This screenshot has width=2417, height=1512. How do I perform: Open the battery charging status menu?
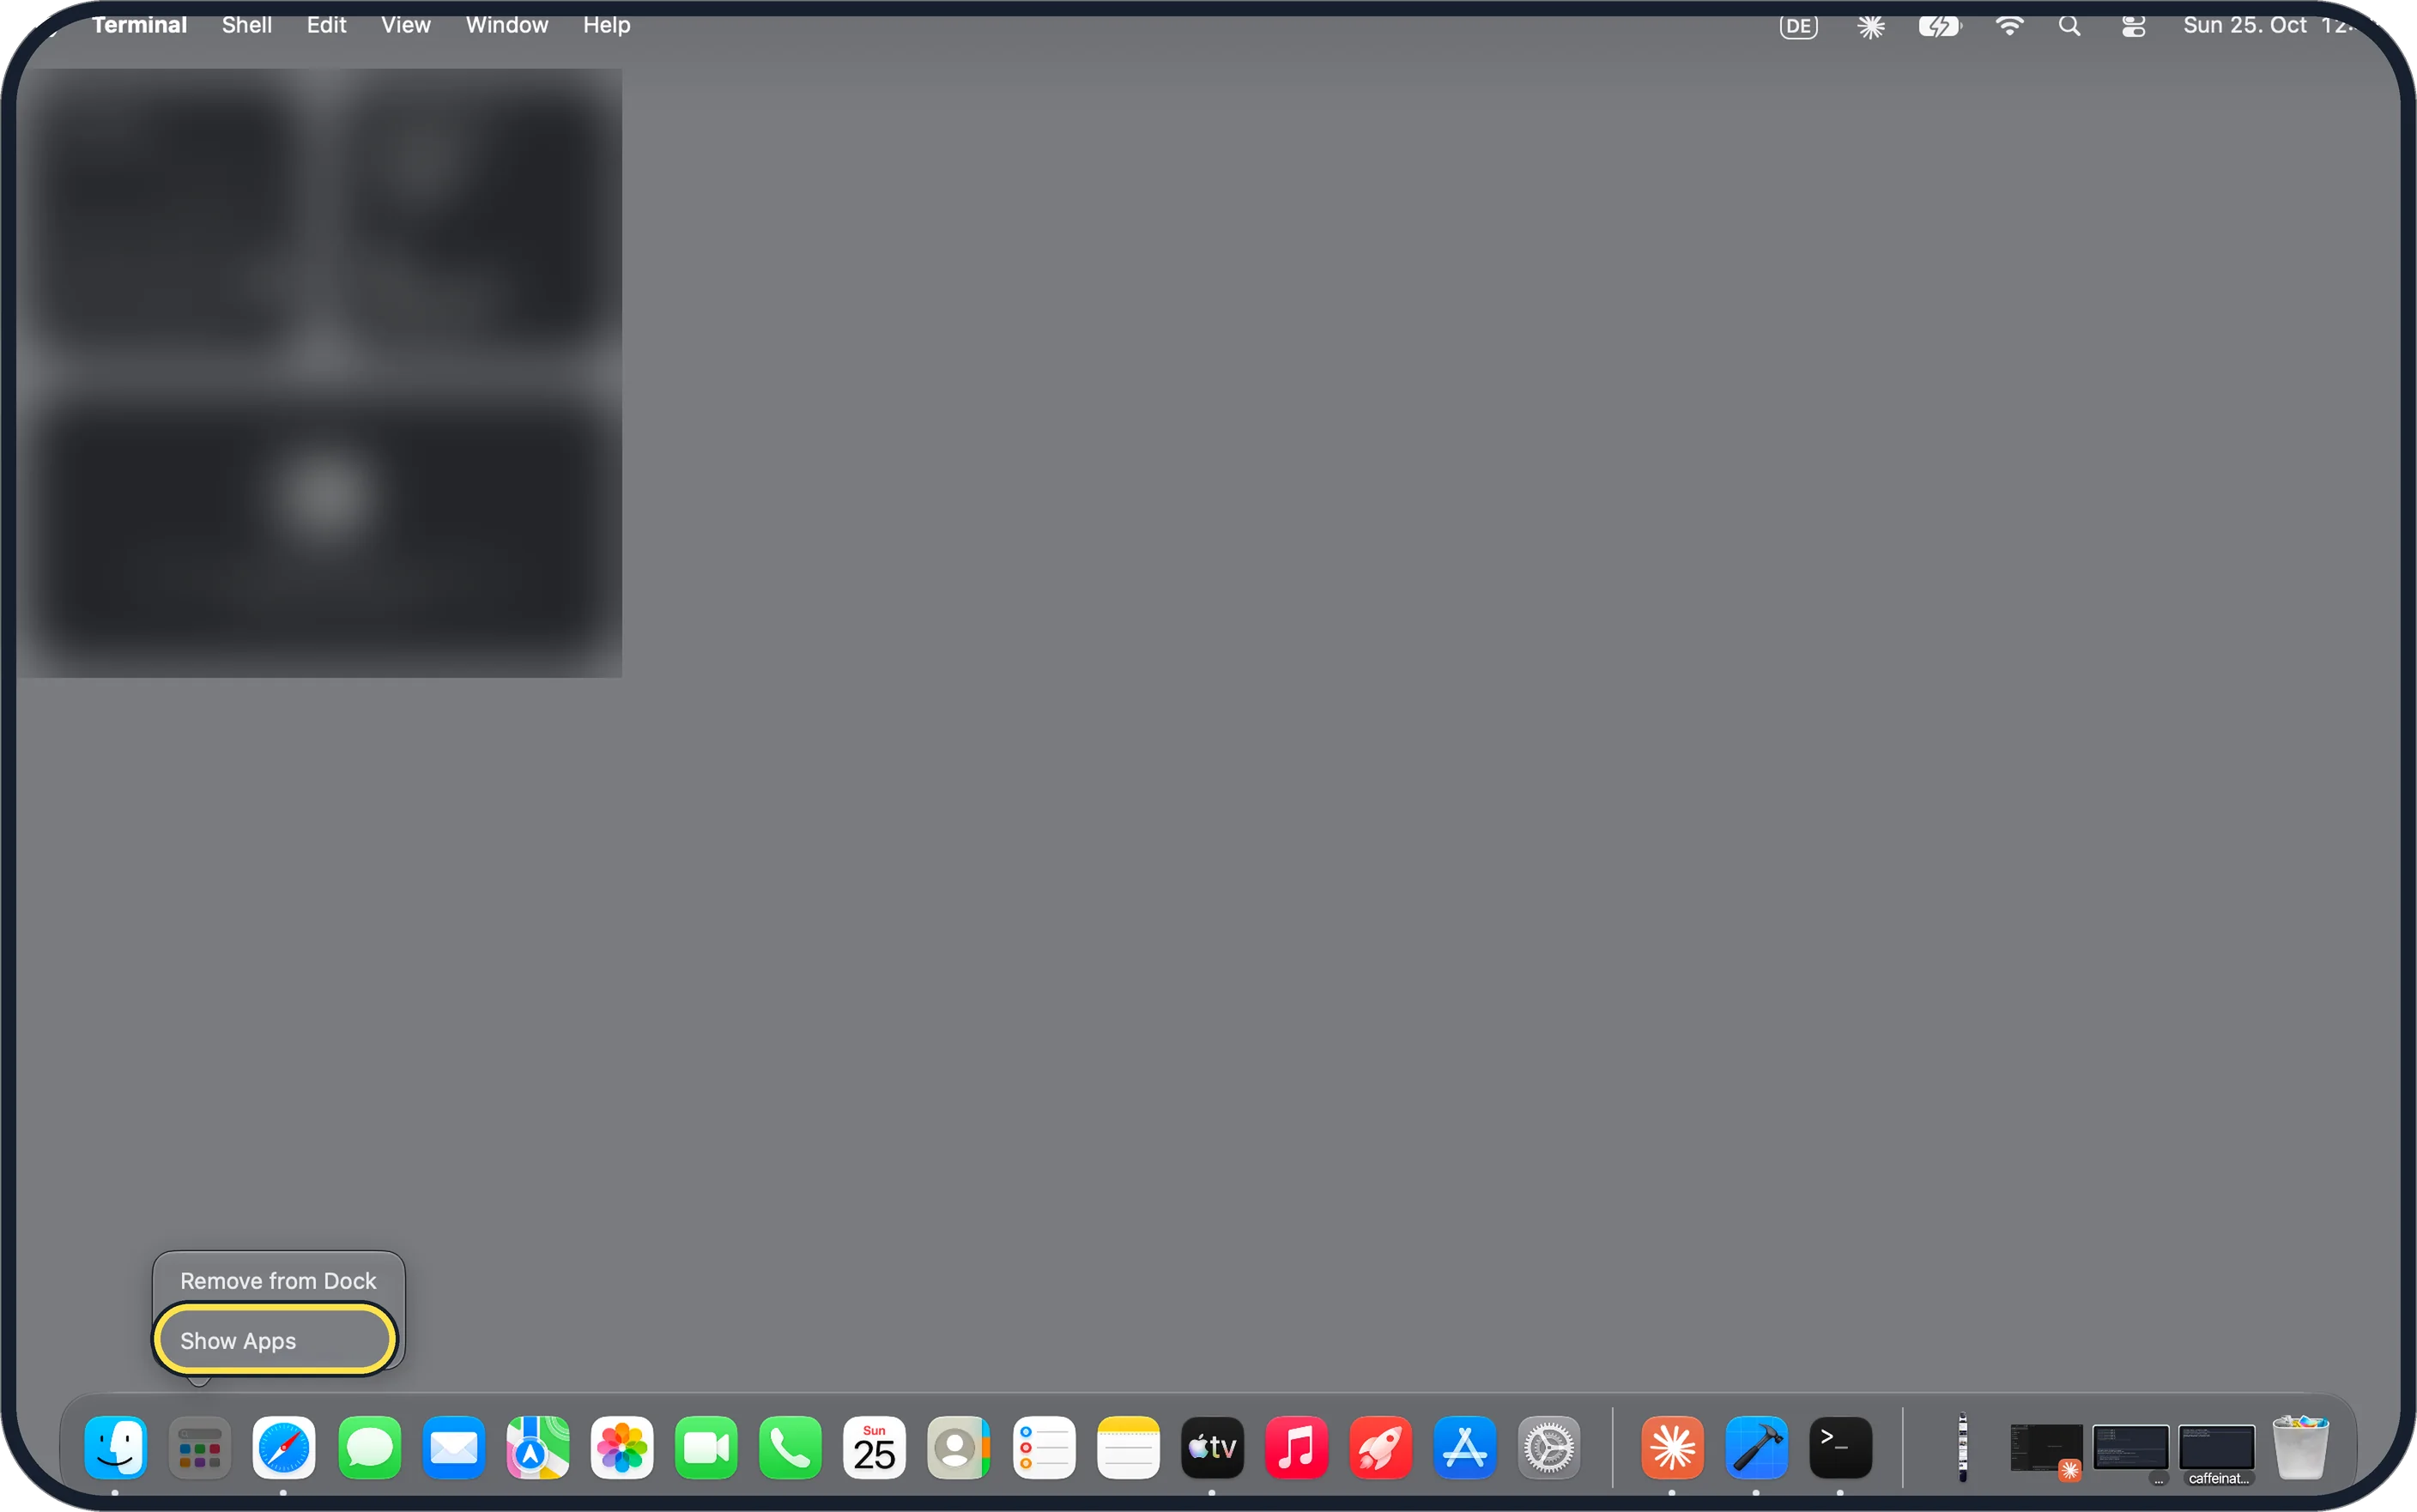point(1939,26)
